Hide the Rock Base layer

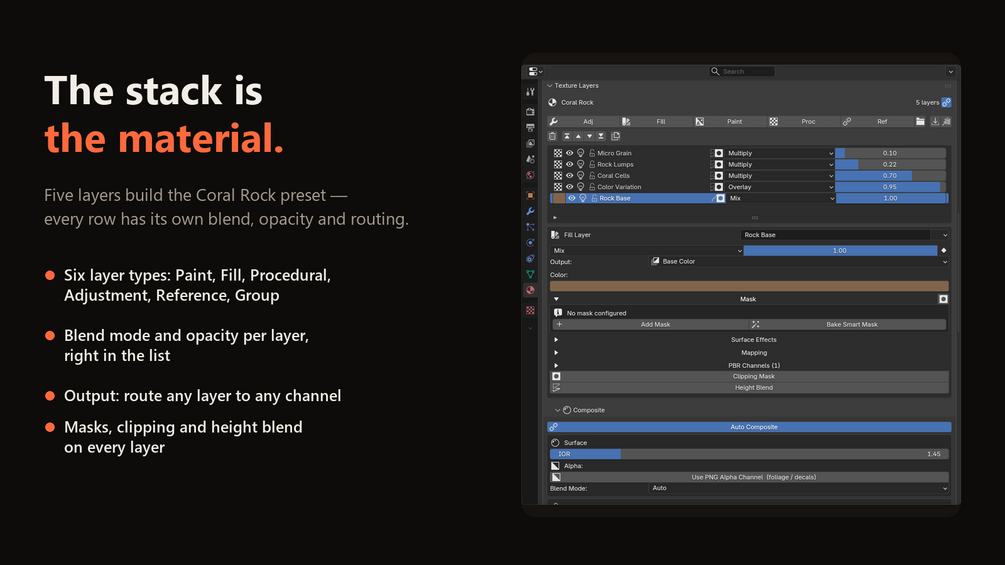coord(572,199)
